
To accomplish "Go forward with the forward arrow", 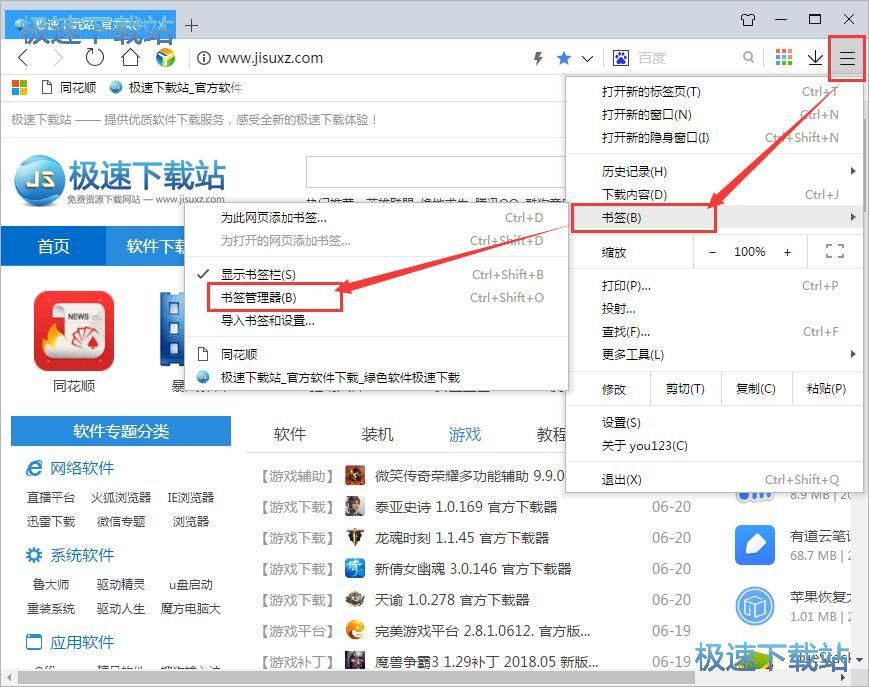I will [58, 58].
